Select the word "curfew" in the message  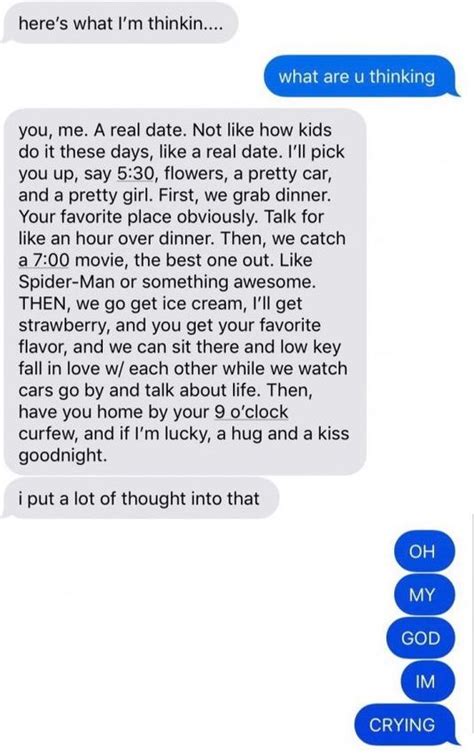[47, 434]
